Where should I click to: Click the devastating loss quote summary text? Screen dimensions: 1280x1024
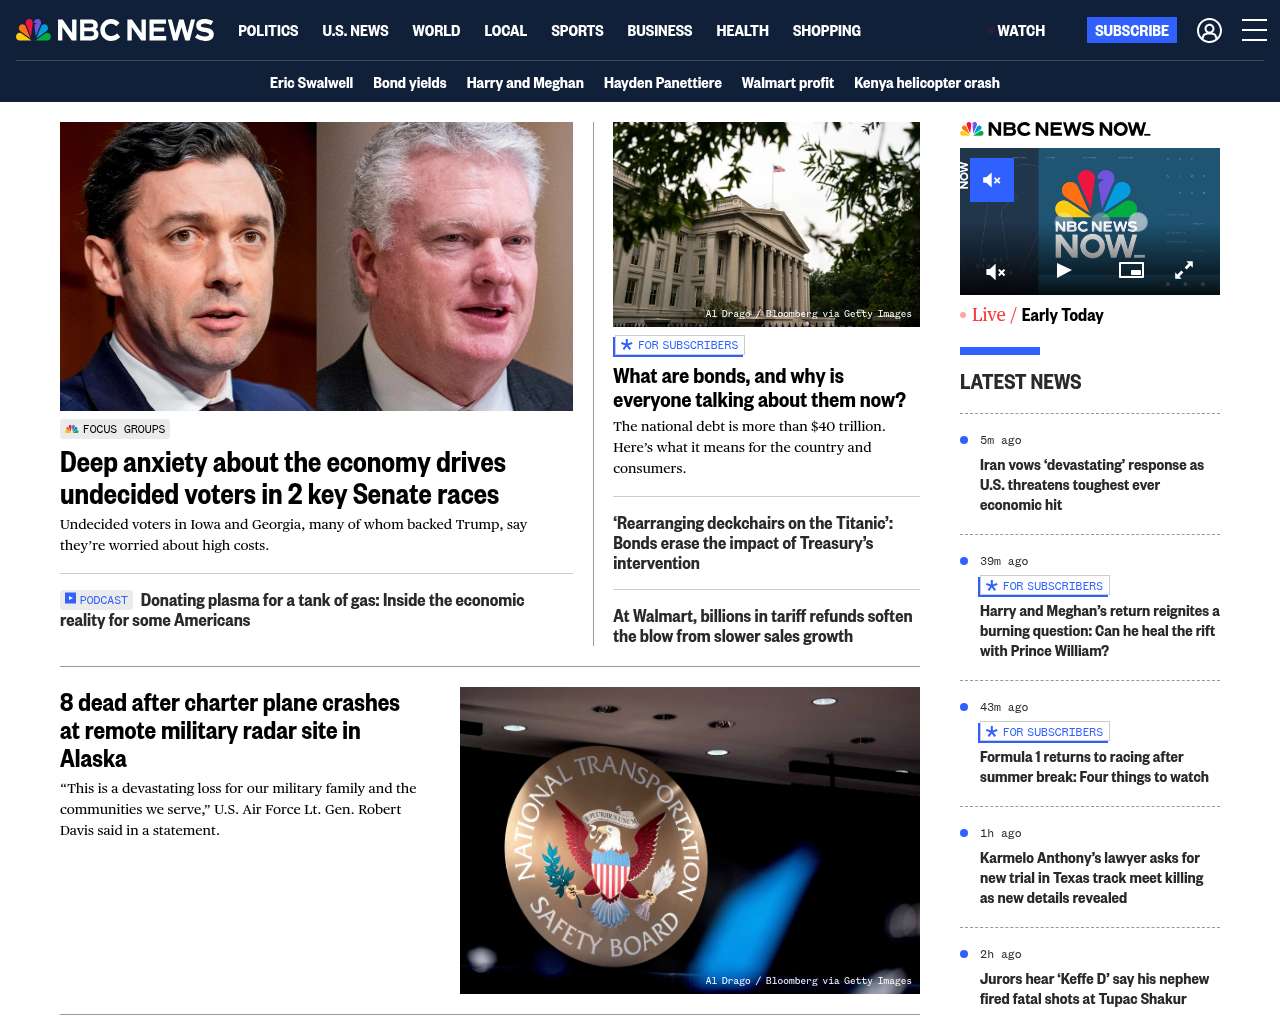(238, 809)
